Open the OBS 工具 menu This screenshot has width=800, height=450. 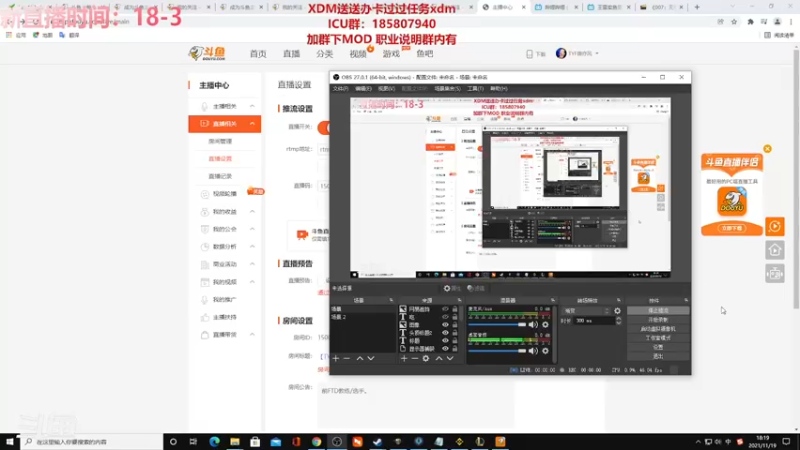[x=475, y=89]
